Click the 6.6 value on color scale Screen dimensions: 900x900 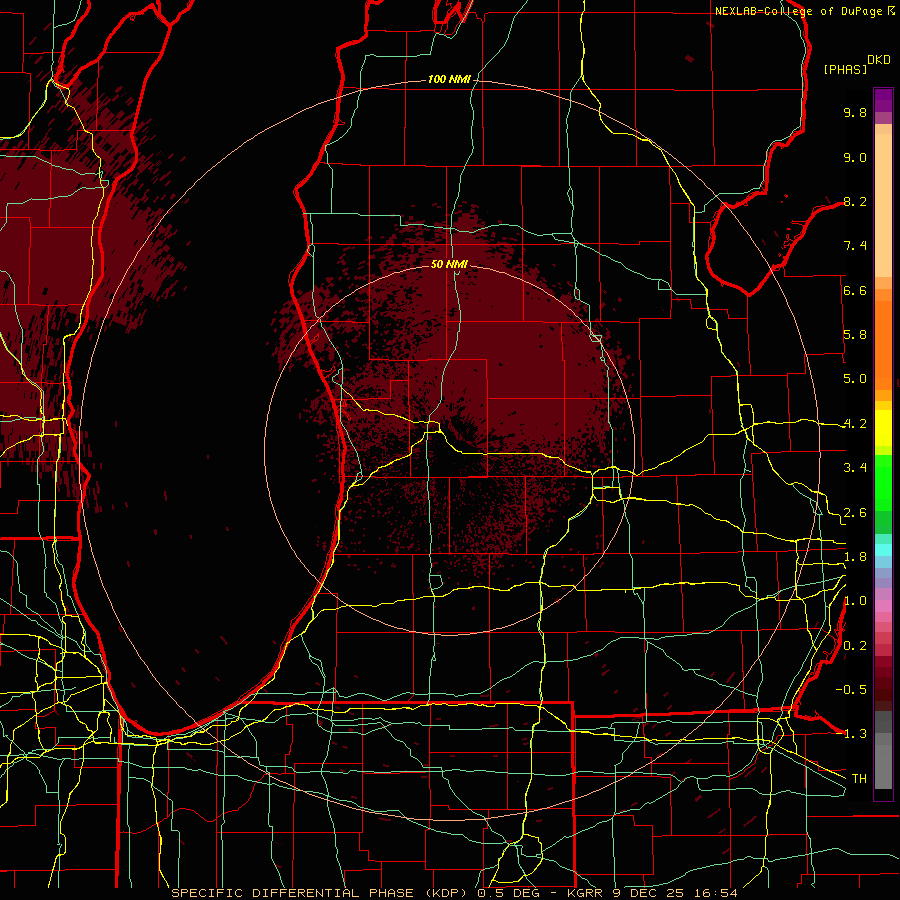(x=855, y=290)
